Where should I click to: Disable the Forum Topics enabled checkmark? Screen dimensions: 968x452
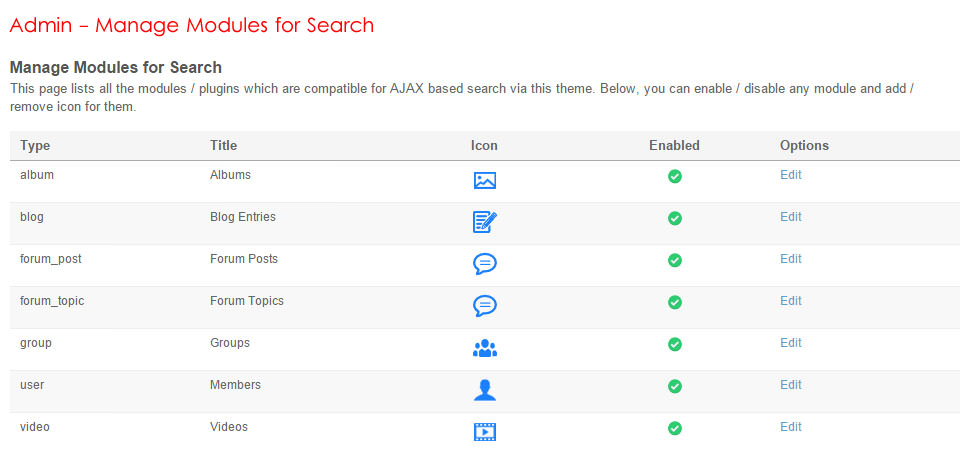coord(675,302)
